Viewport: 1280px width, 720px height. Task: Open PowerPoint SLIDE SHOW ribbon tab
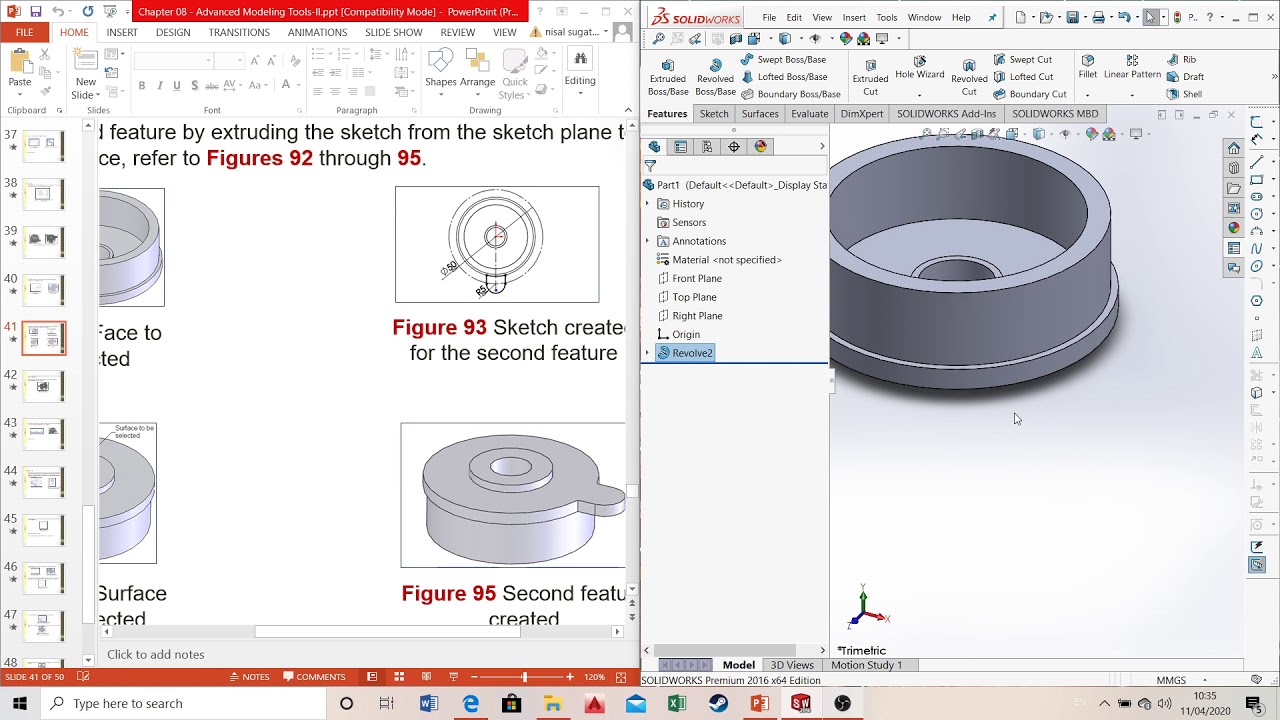pyautogui.click(x=394, y=32)
